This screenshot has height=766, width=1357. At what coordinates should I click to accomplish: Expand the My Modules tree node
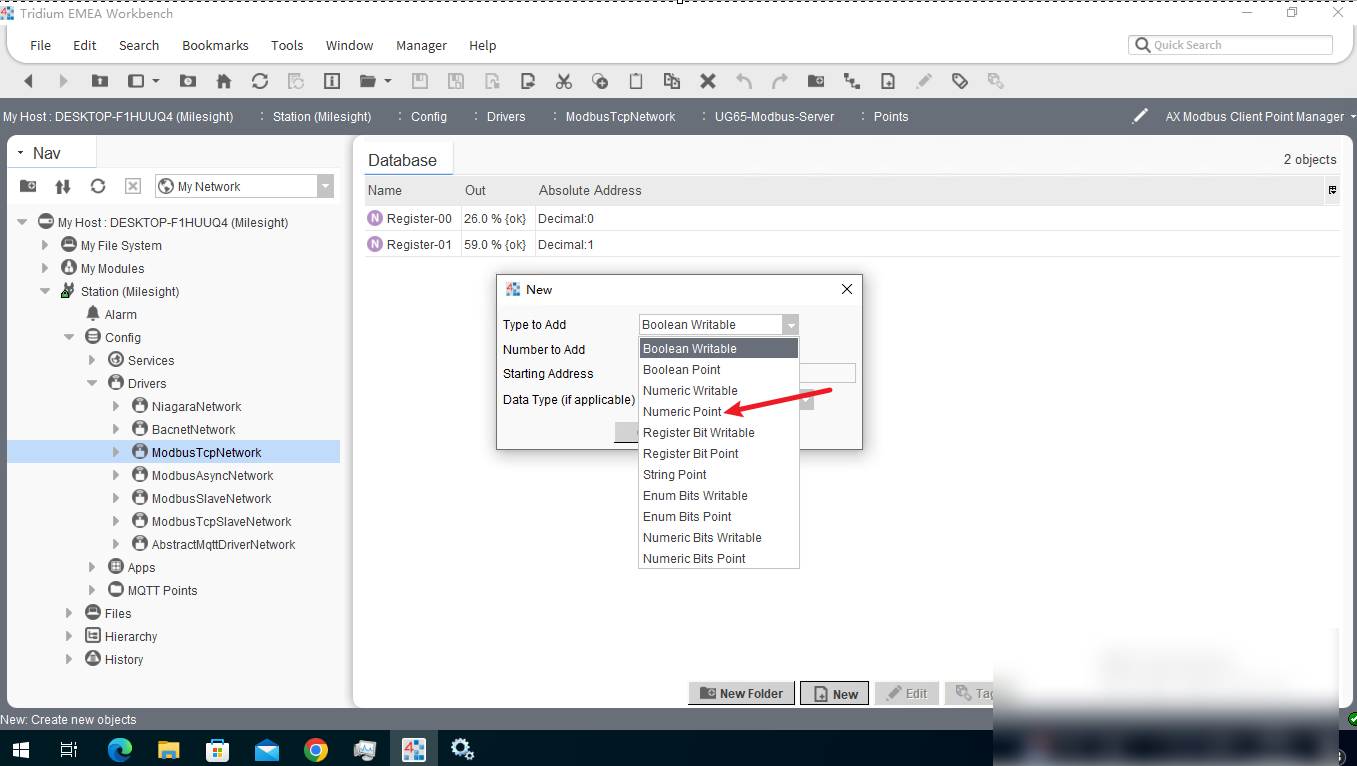pyautogui.click(x=45, y=268)
